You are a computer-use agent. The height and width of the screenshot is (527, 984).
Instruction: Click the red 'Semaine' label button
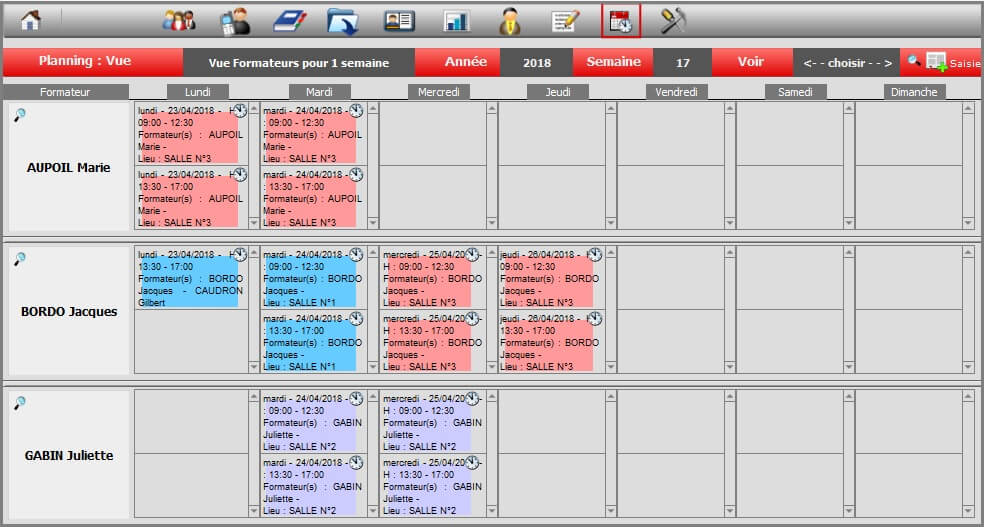tap(613, 62)
